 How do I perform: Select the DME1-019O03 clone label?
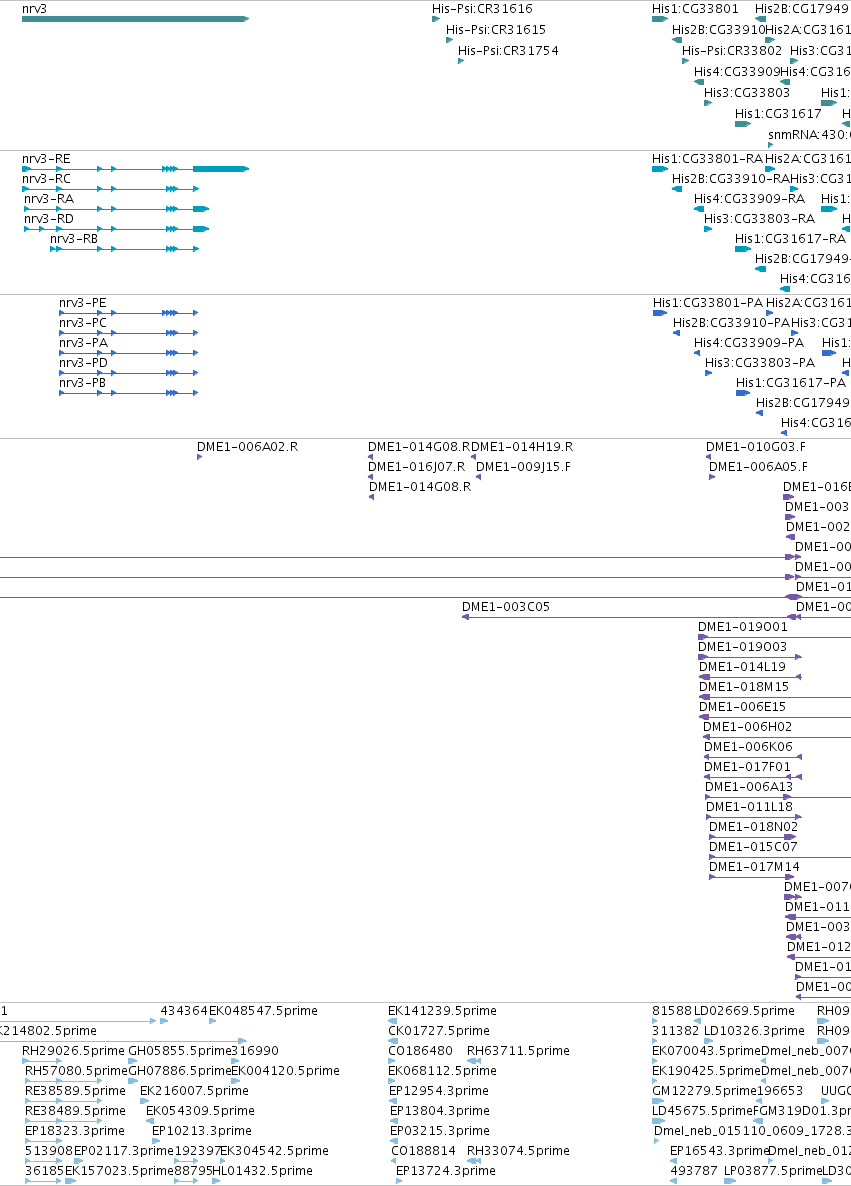pyautogui.click(x=742, y=647)
